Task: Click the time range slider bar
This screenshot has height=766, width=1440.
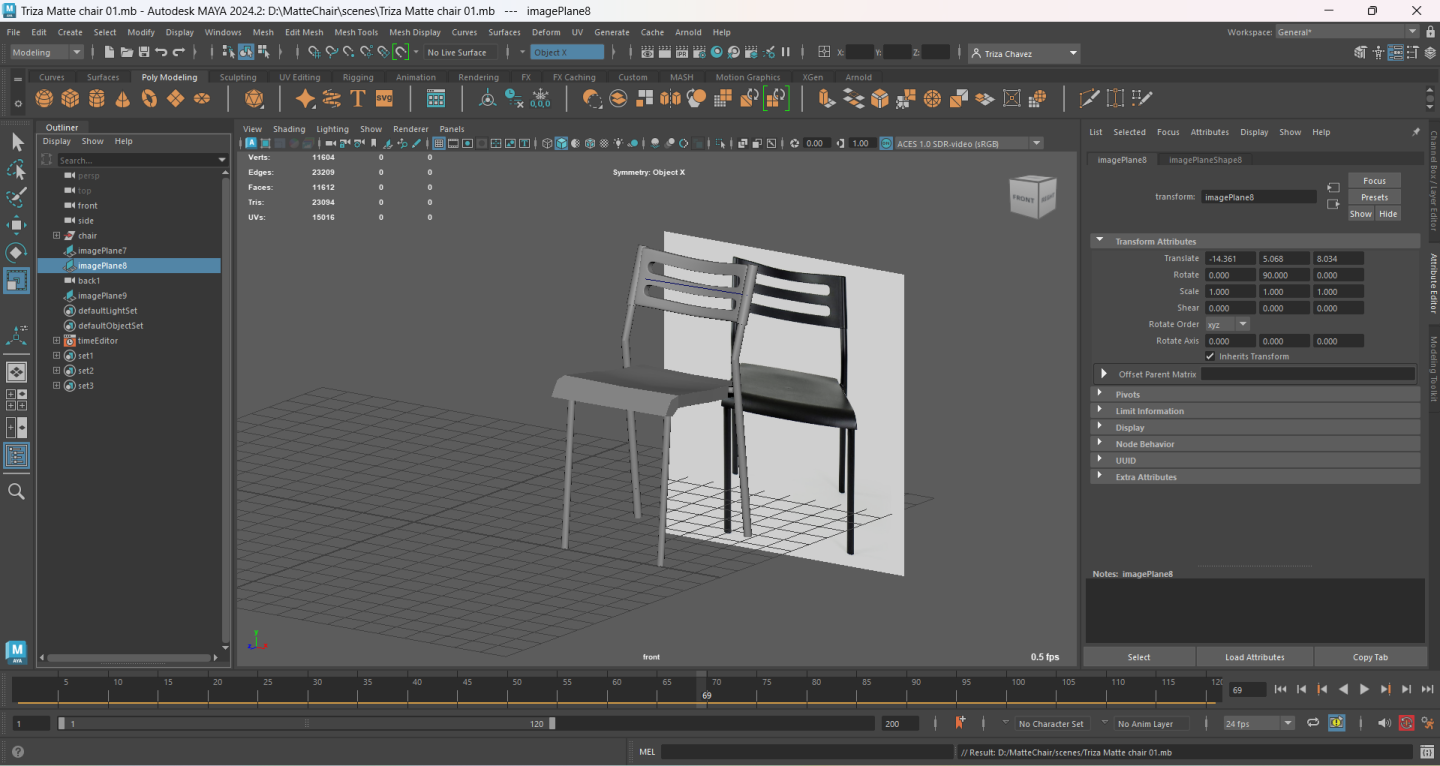Action: (x=305, y=723)
